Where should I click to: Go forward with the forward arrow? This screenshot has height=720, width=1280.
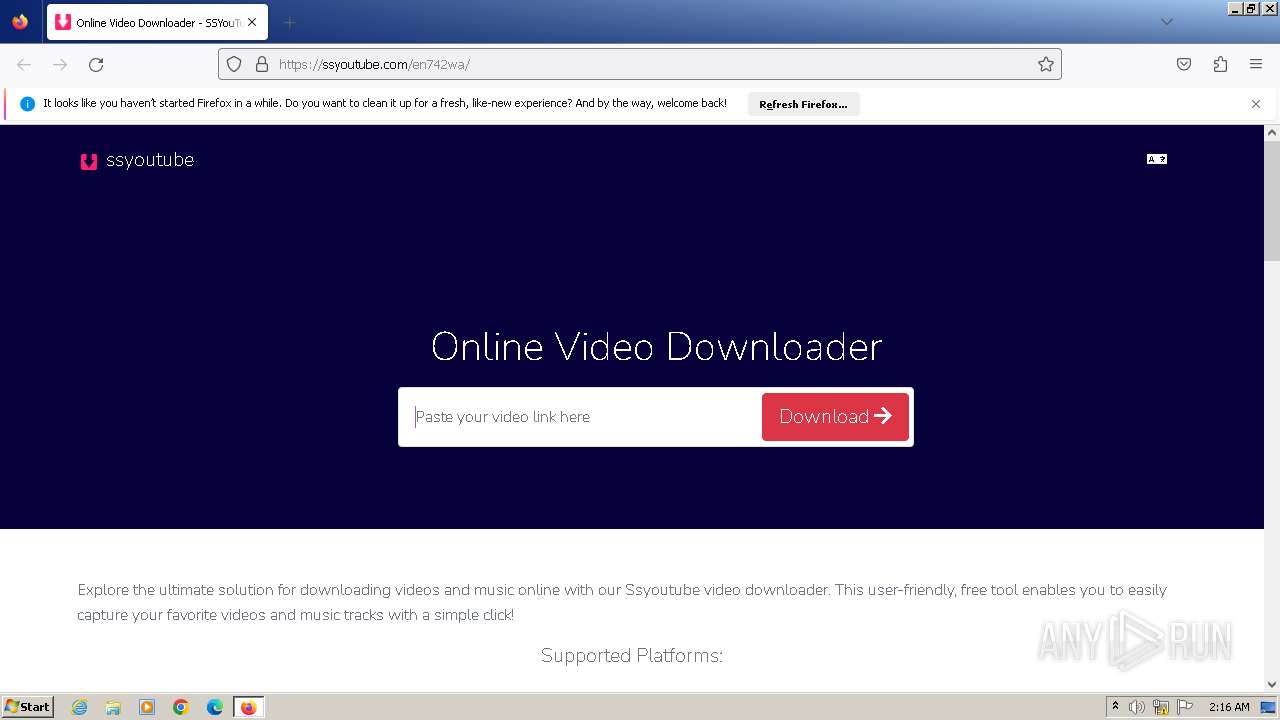[60, 64]
